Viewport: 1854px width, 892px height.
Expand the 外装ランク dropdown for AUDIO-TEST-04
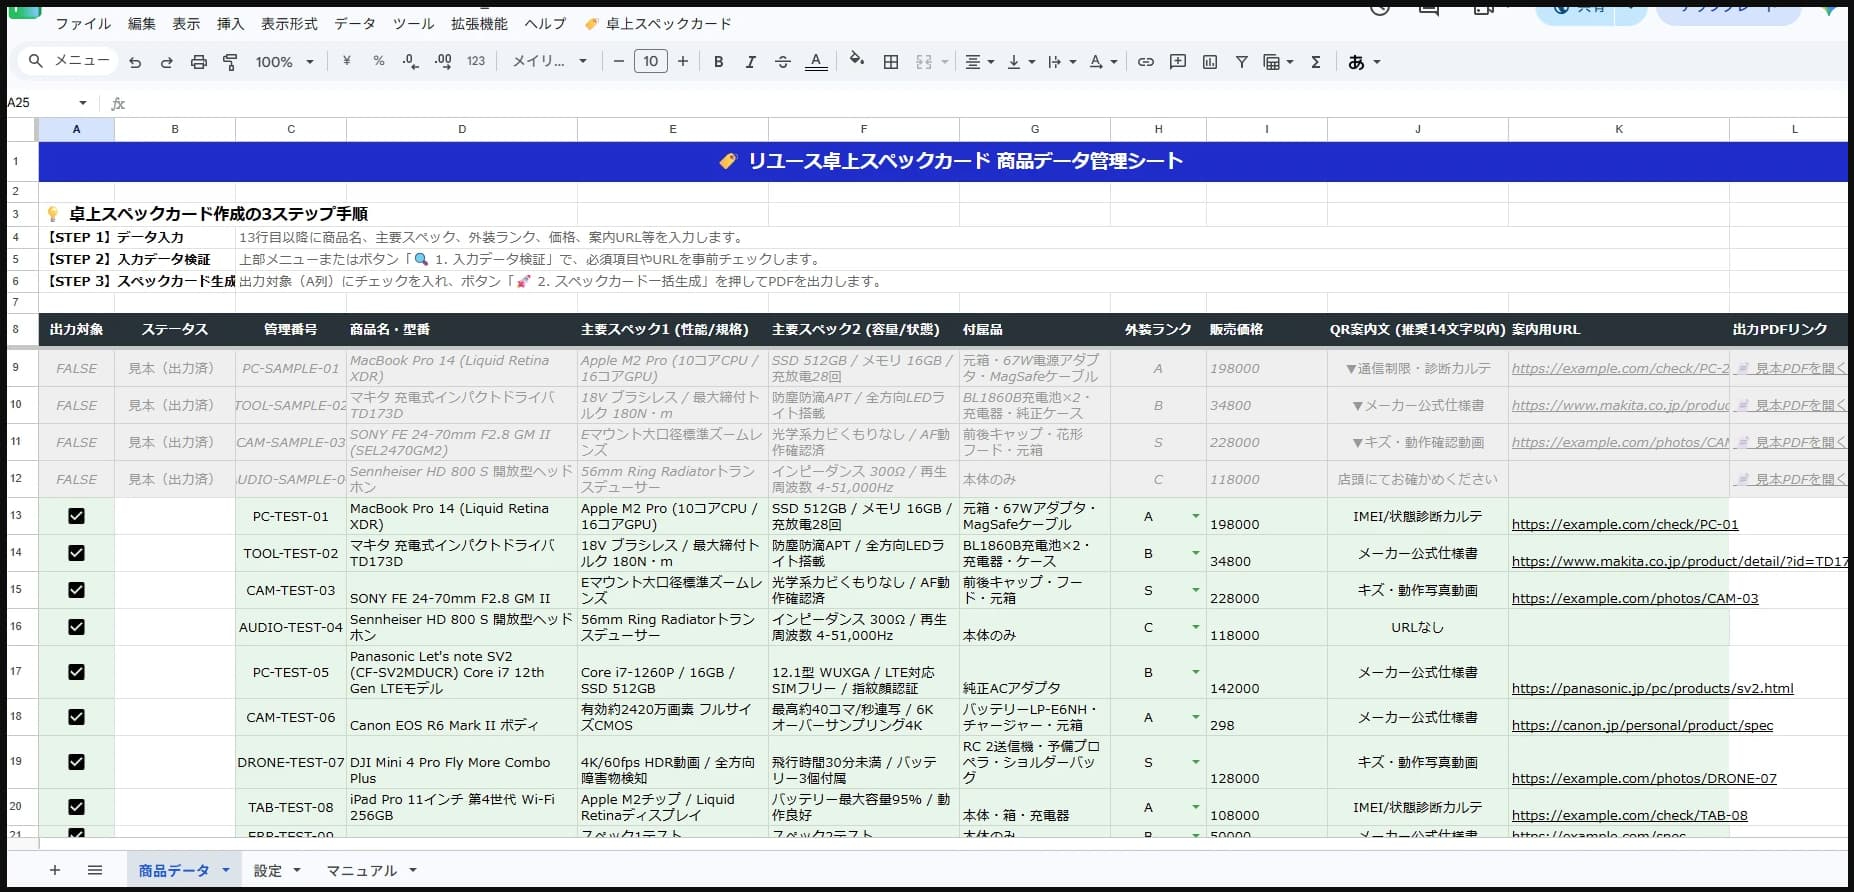[1195, 627]
